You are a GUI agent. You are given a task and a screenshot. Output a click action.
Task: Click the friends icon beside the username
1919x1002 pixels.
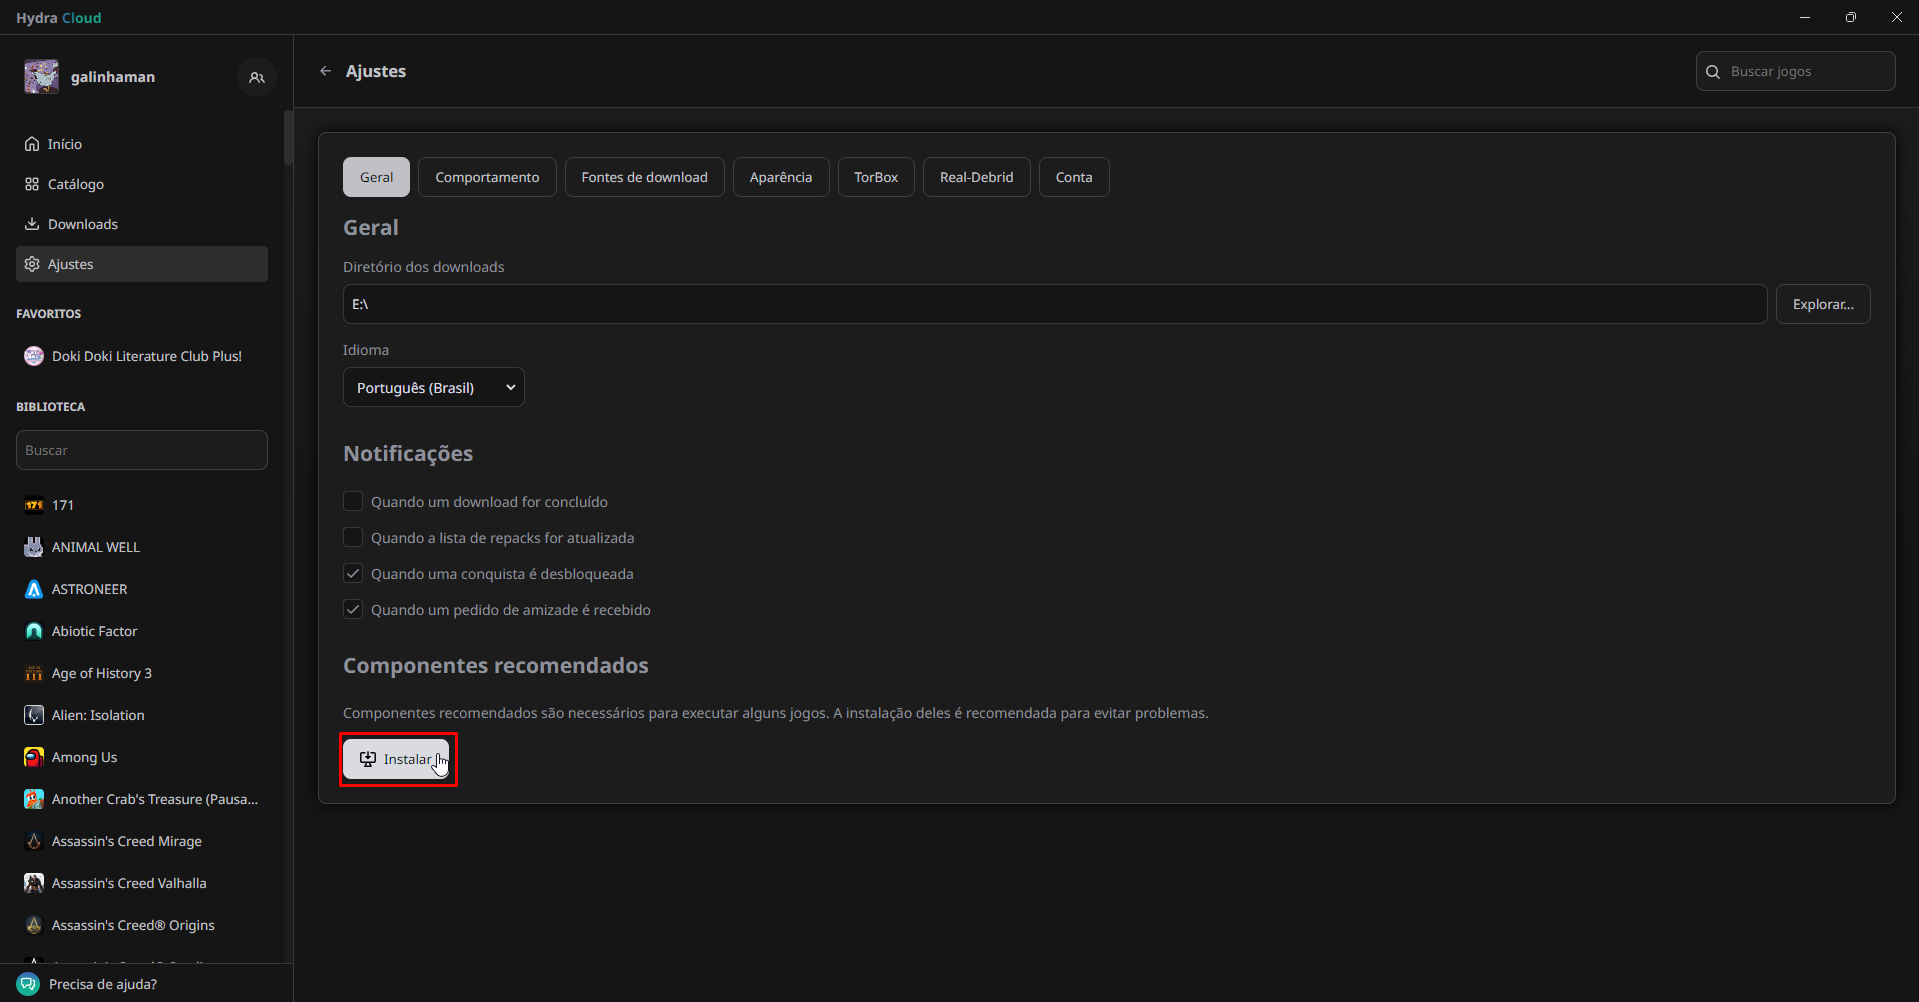[x=257, y=77]
